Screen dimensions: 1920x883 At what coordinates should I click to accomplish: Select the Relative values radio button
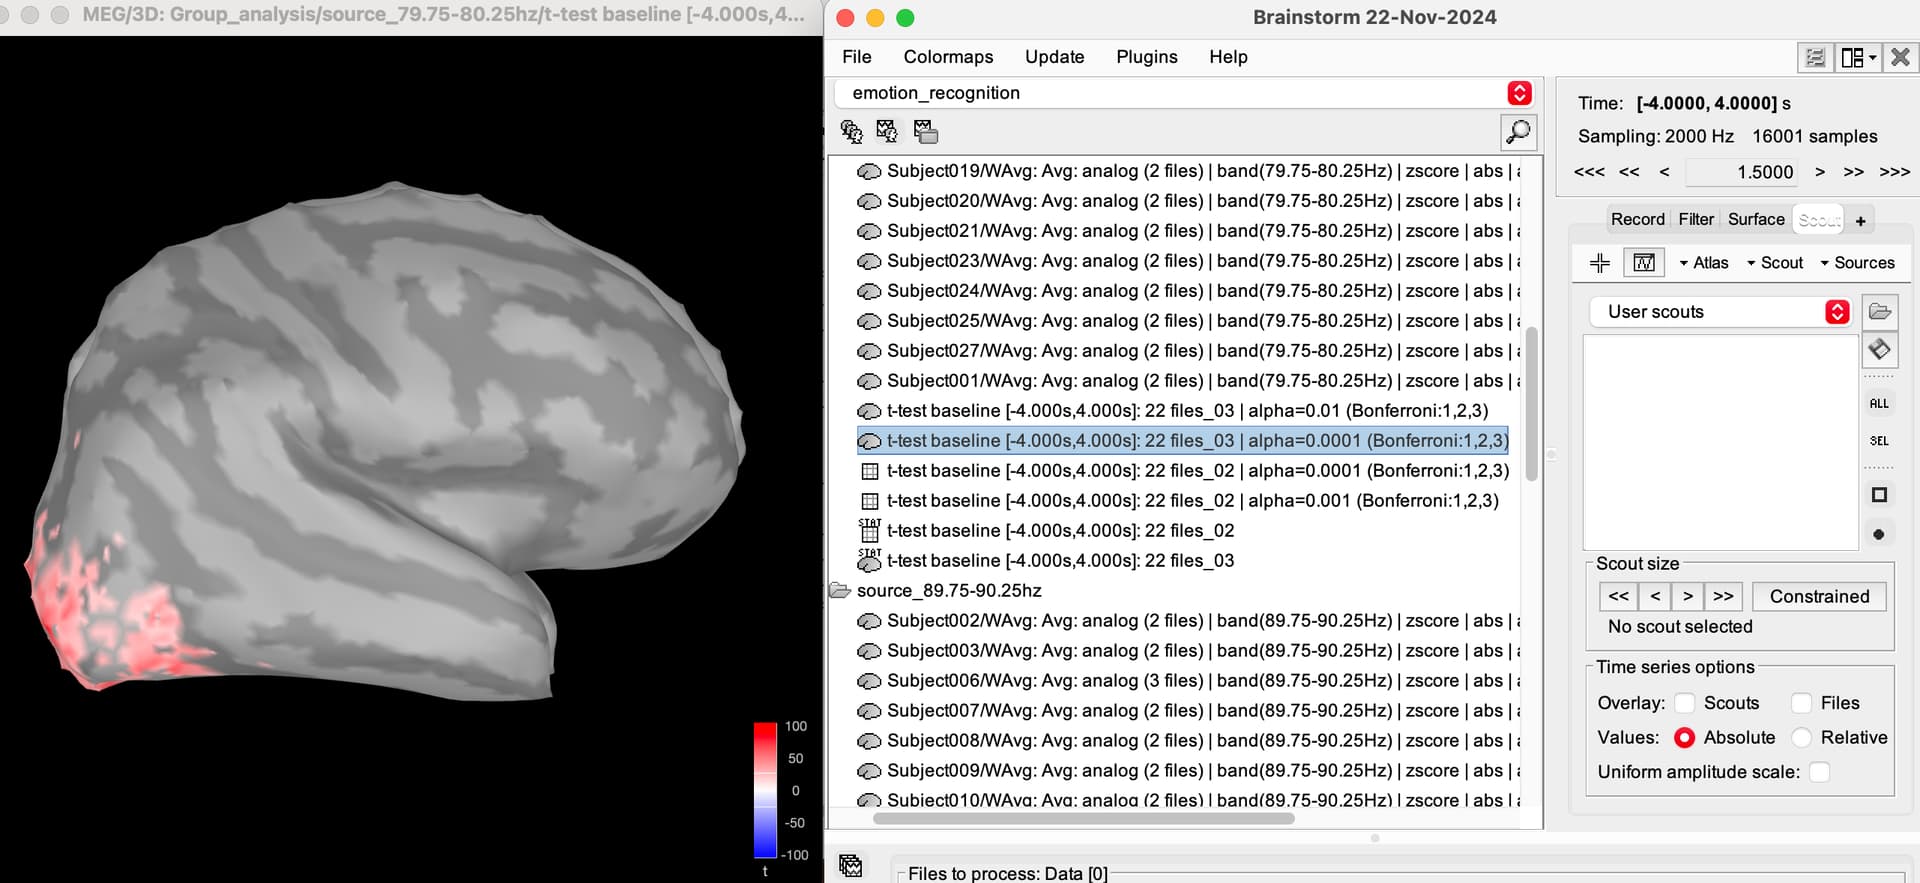[1802, 738]
